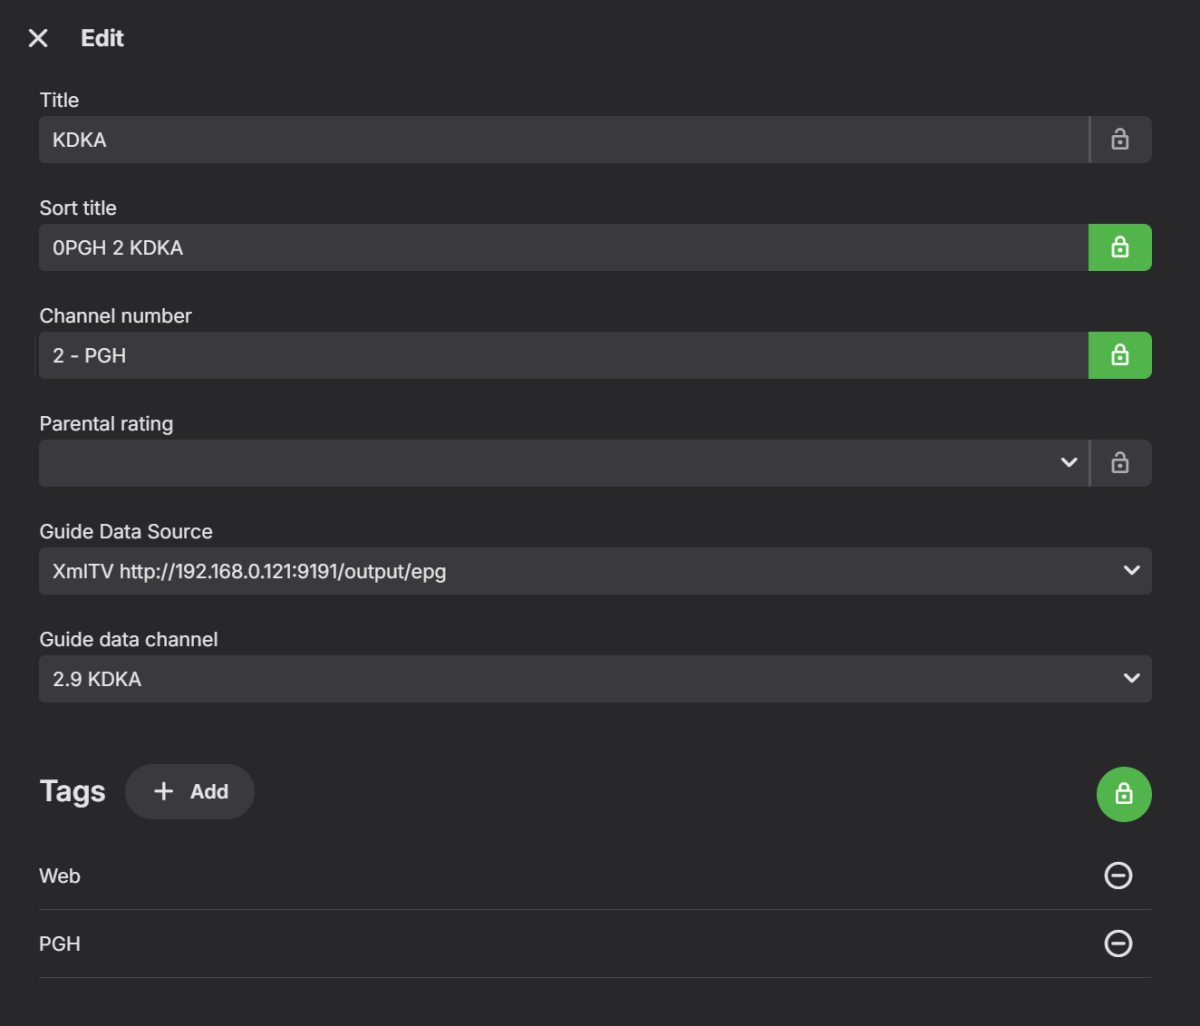Viewport: 1200px width, 1026px height.
Task: Toggle the lock on the Title field
Action: pyautogui.click(x=1120, y=140)
